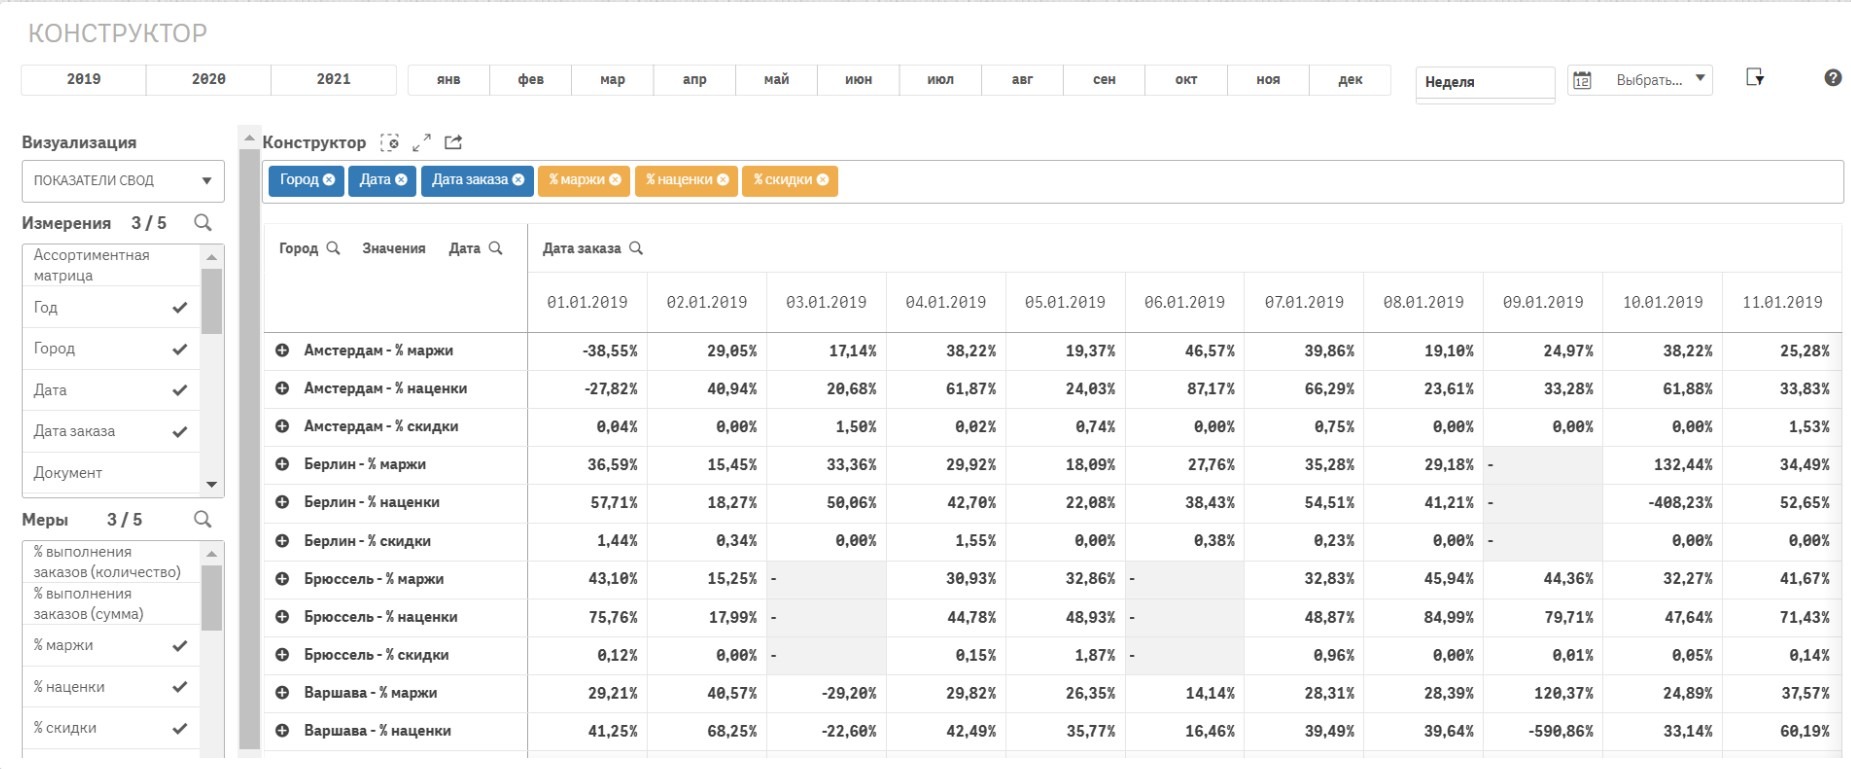Open the ПОКАЗАТЕЛИ СВОД visualization dropdown

[x=122, y=181]
